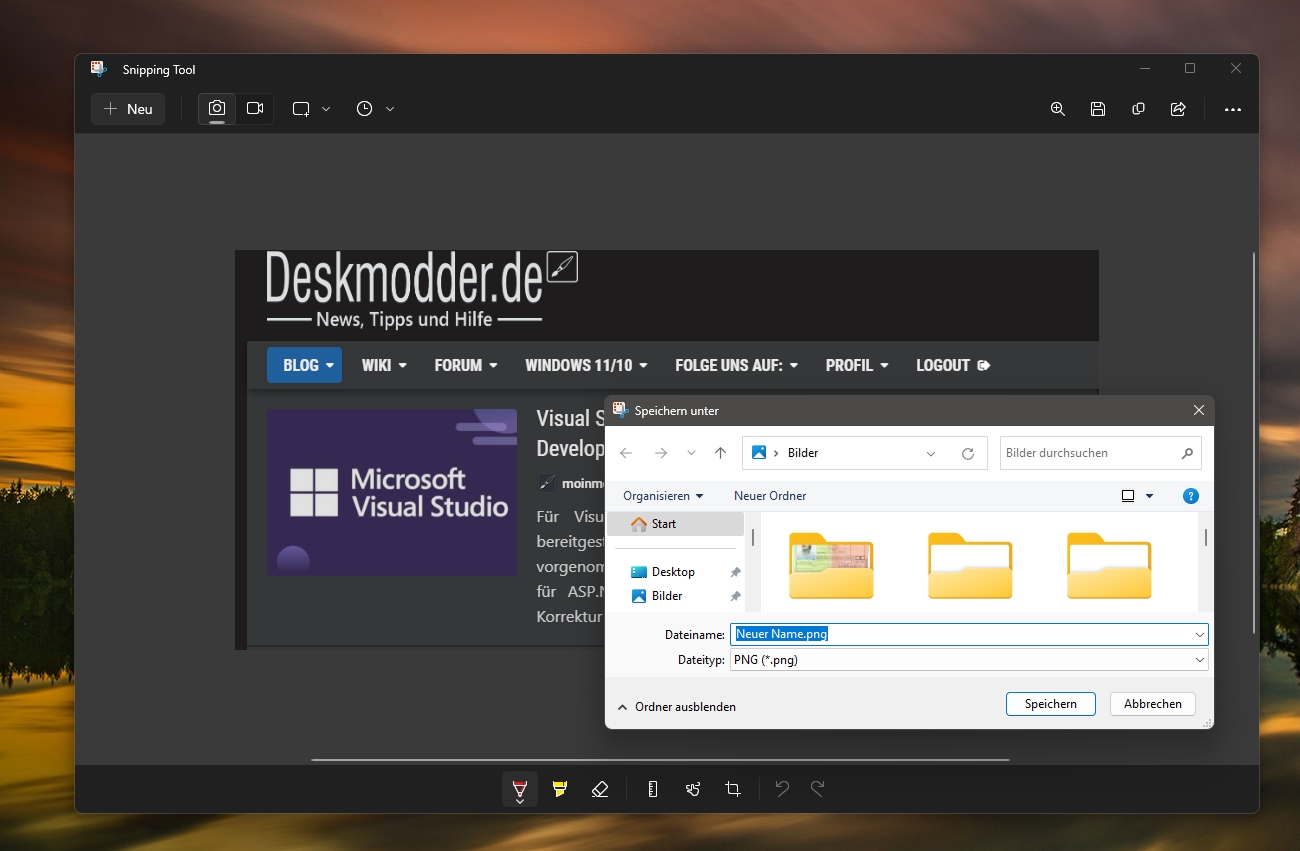Click the save floppy disk icon
Screen dimensions: 1300x851
(x=1098, y=109)
